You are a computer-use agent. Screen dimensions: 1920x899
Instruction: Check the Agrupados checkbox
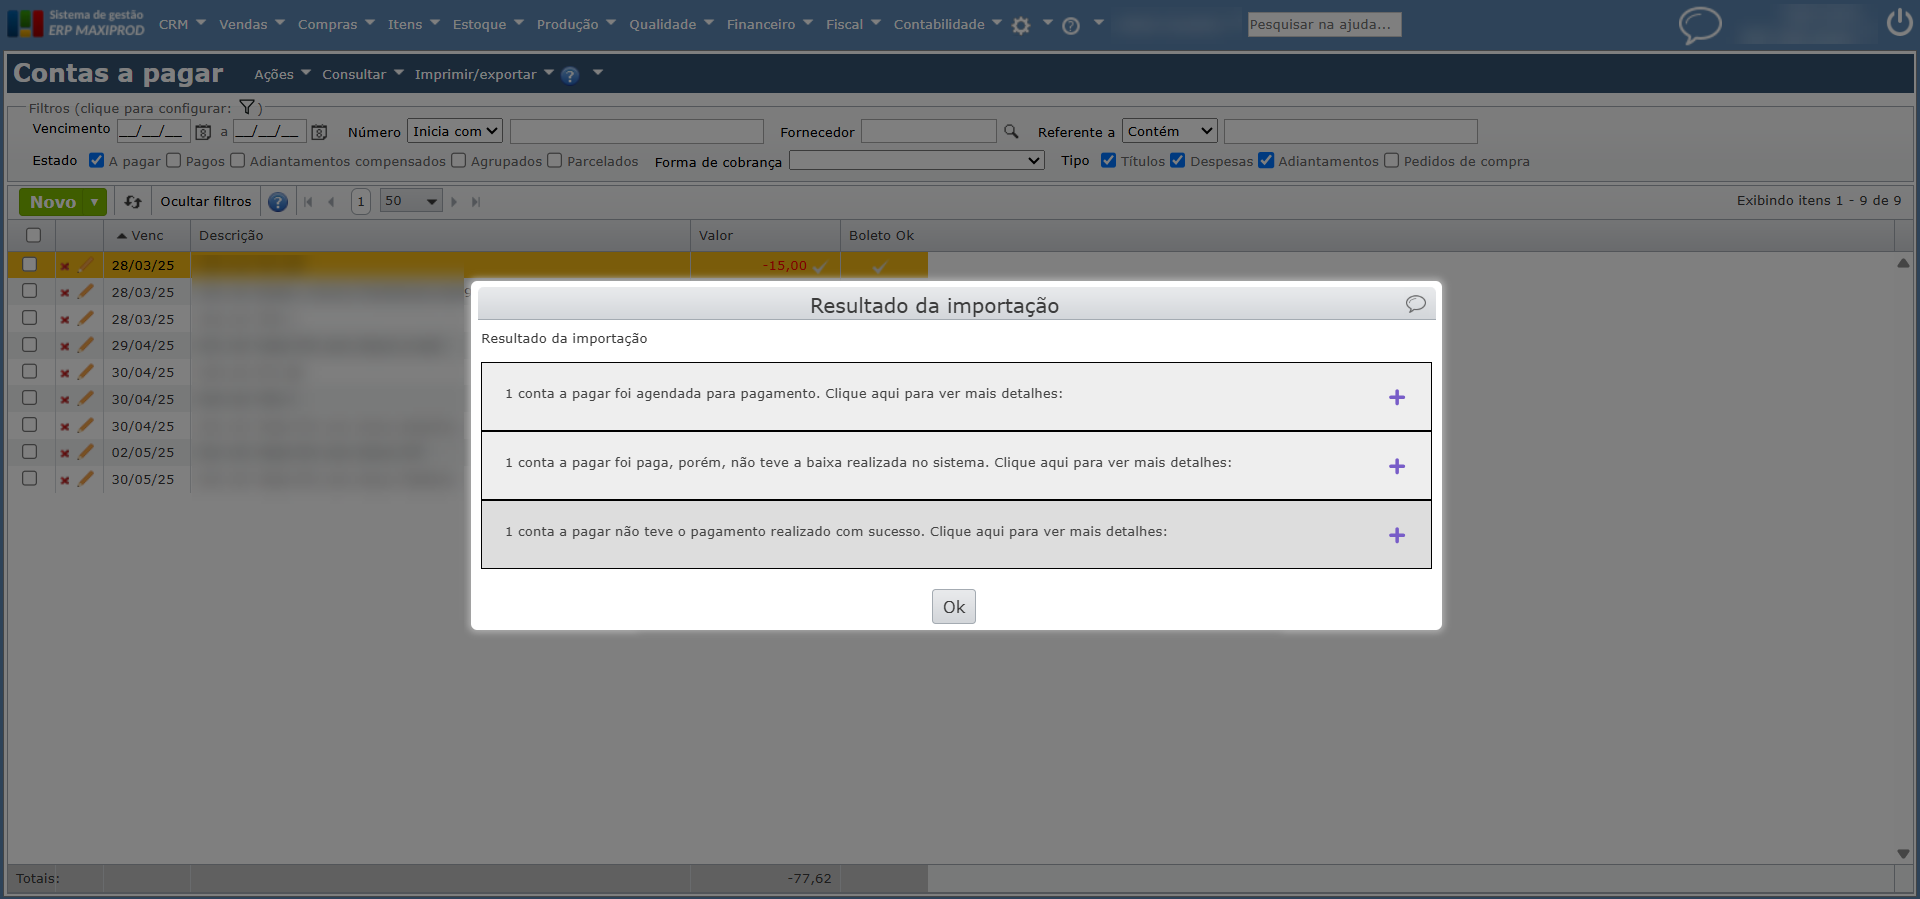click(x=459, y=160)
